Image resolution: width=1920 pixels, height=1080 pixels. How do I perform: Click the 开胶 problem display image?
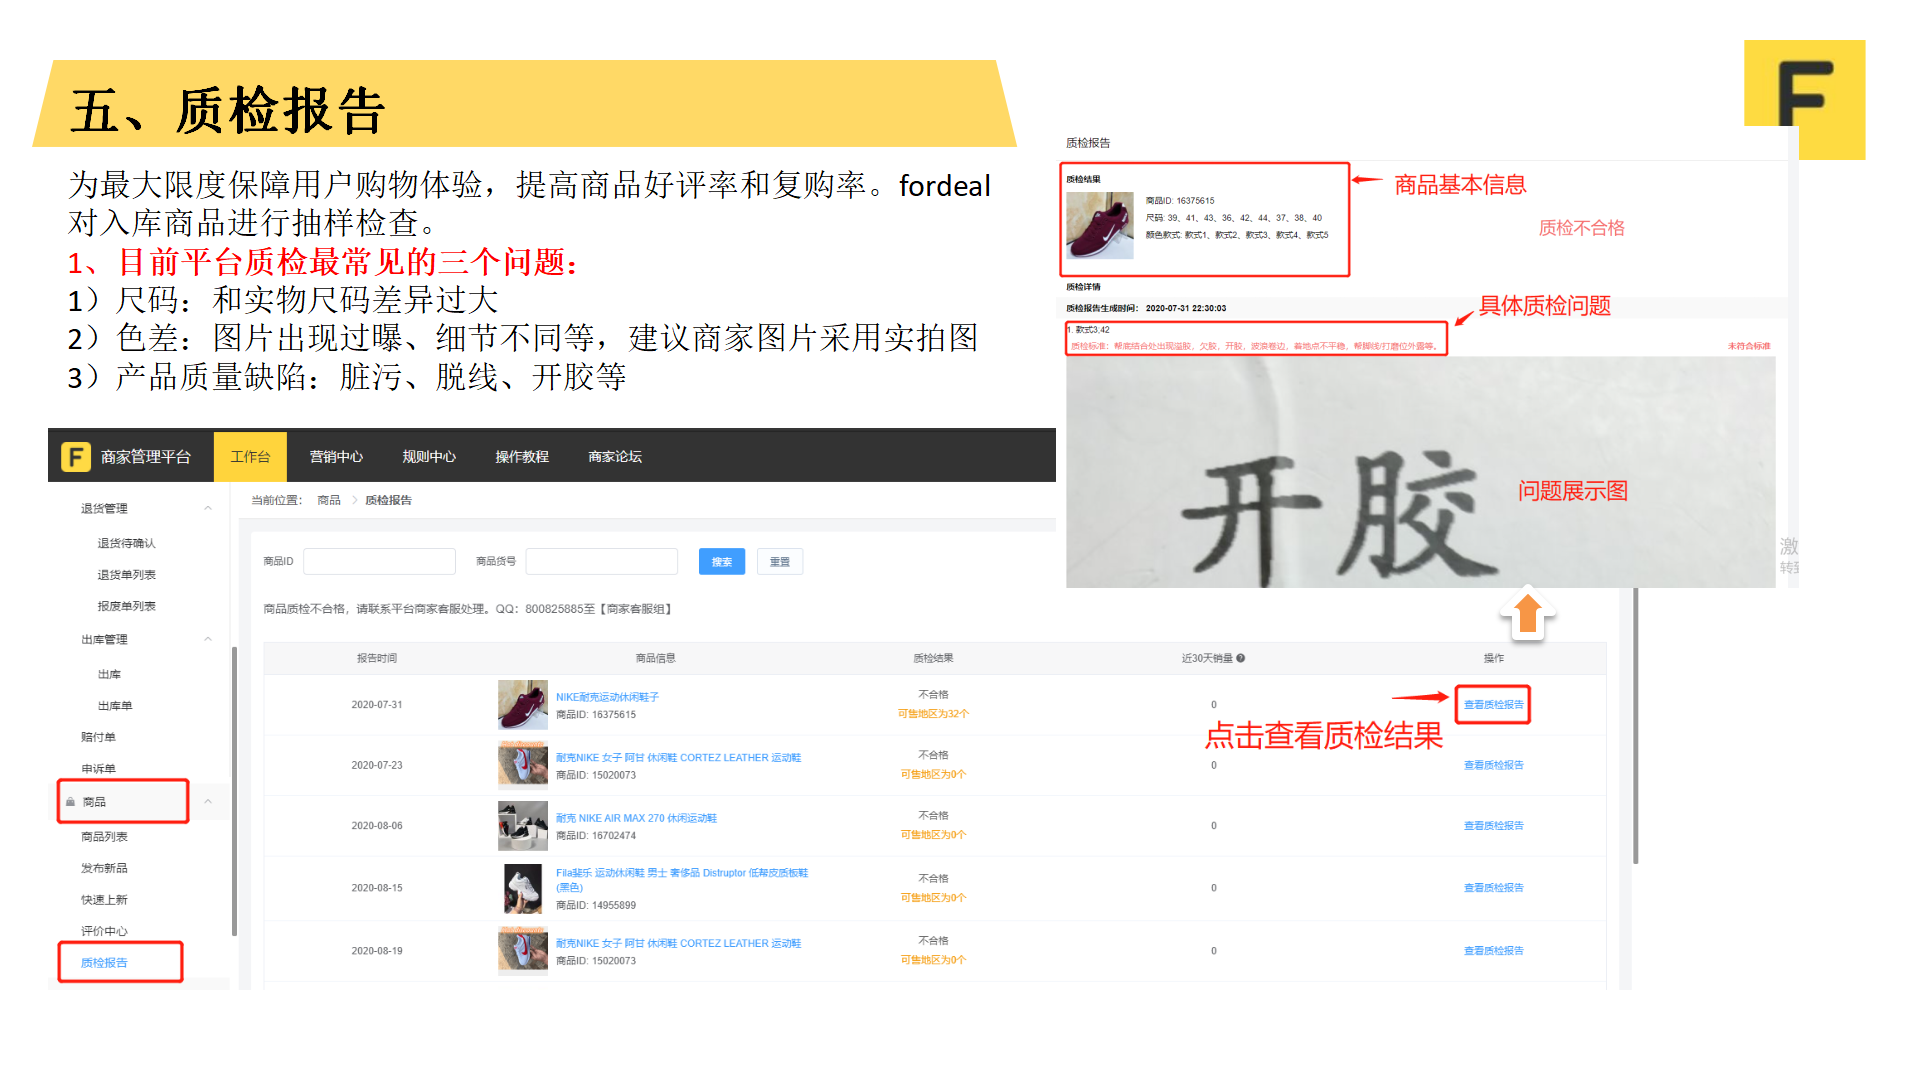coord(1420,472)
